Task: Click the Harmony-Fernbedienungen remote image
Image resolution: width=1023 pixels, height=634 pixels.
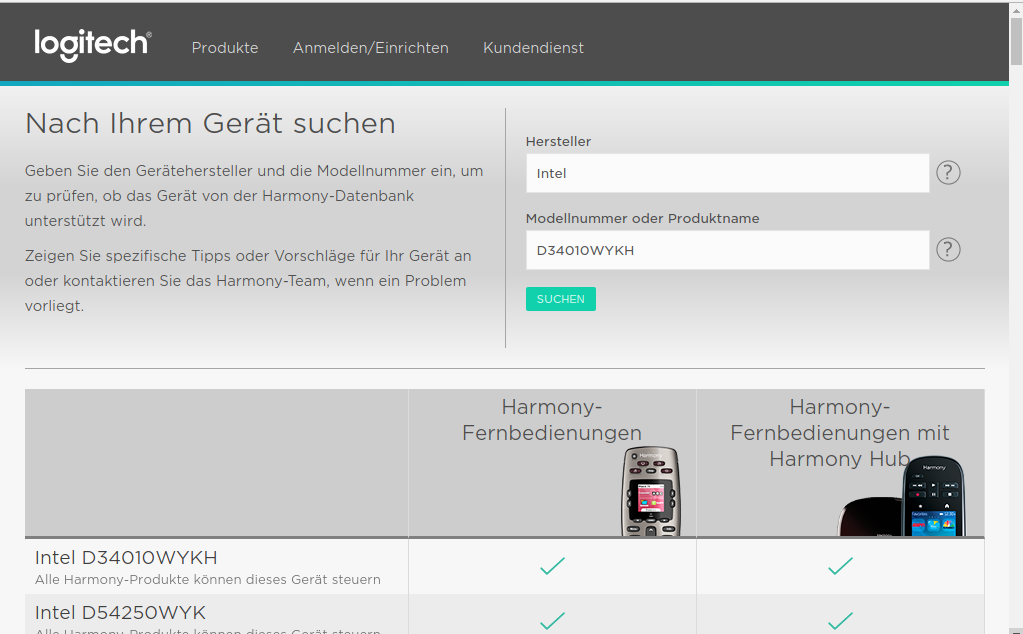Action: tap(650, 491)
